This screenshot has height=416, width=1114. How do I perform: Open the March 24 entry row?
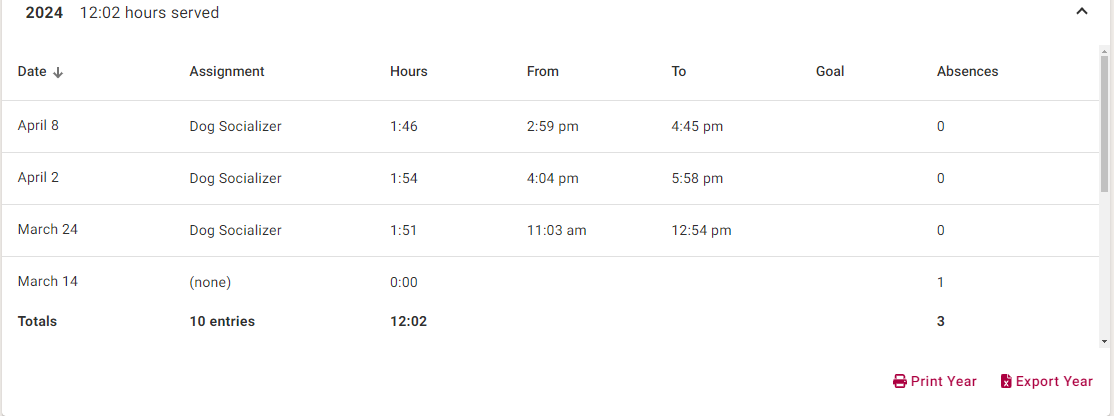point(47,230)
